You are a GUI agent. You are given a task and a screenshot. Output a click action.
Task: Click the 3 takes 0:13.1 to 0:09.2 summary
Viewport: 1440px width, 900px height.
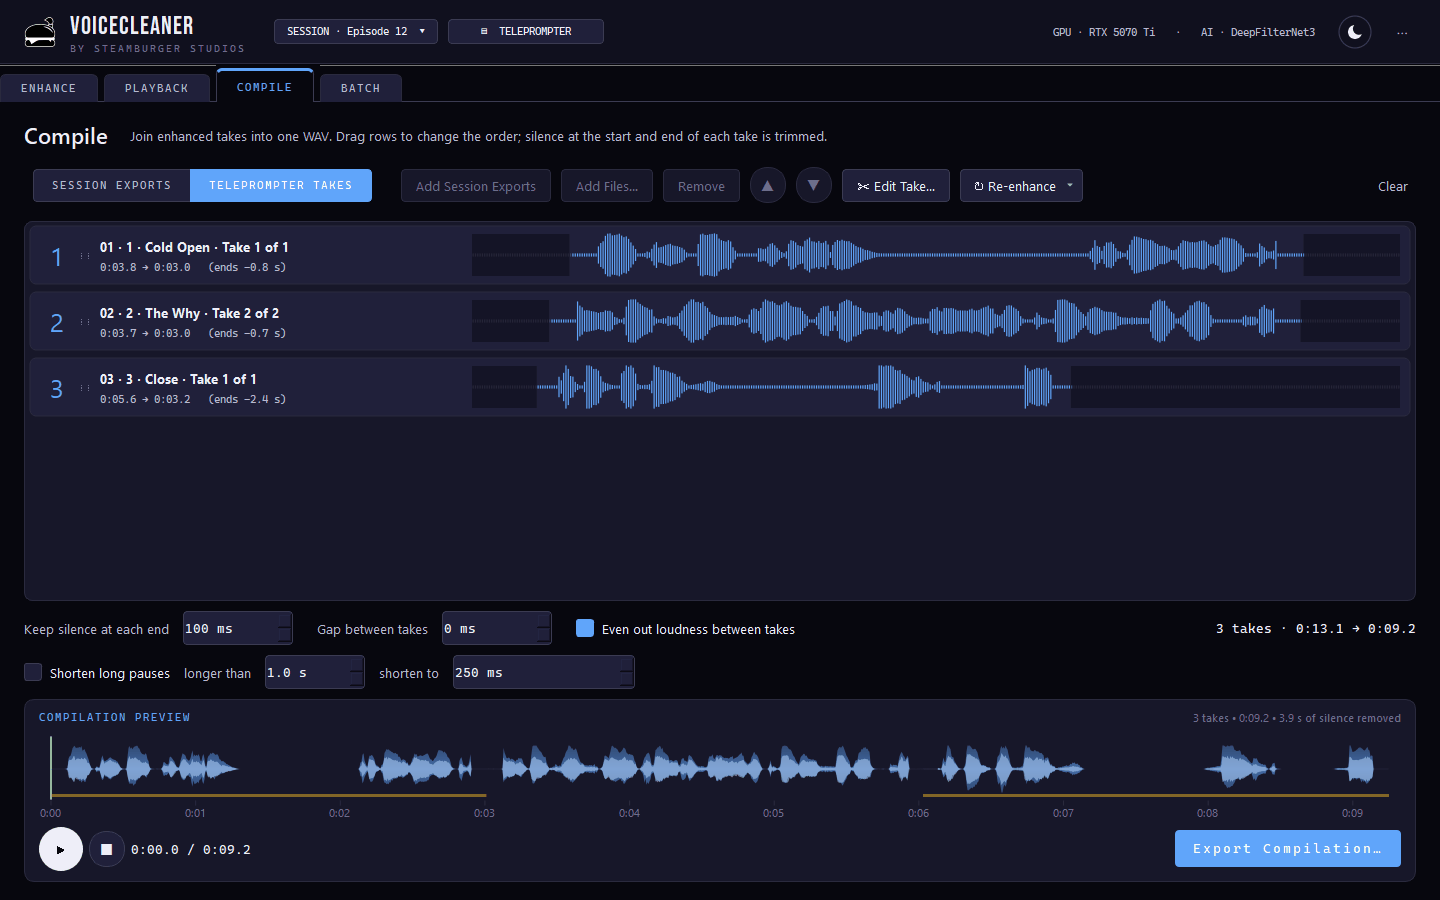coord(1315,628)
